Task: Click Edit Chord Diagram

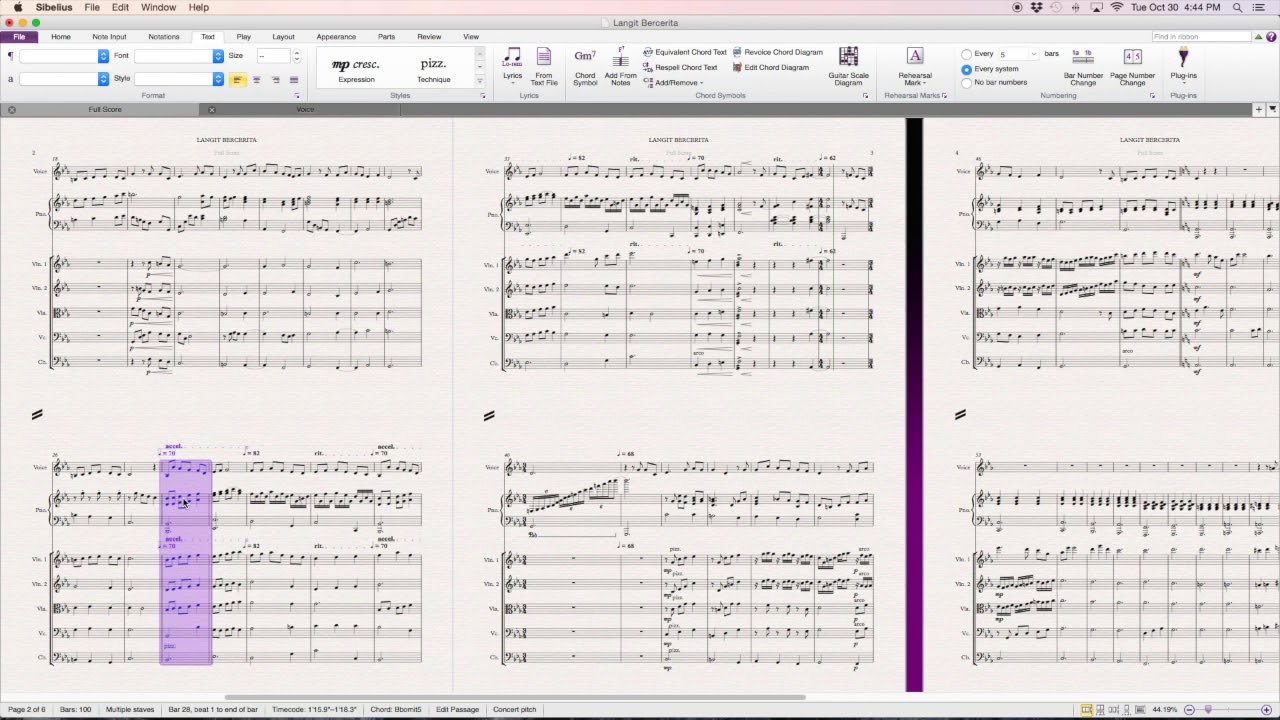Action: pos(770,67)
